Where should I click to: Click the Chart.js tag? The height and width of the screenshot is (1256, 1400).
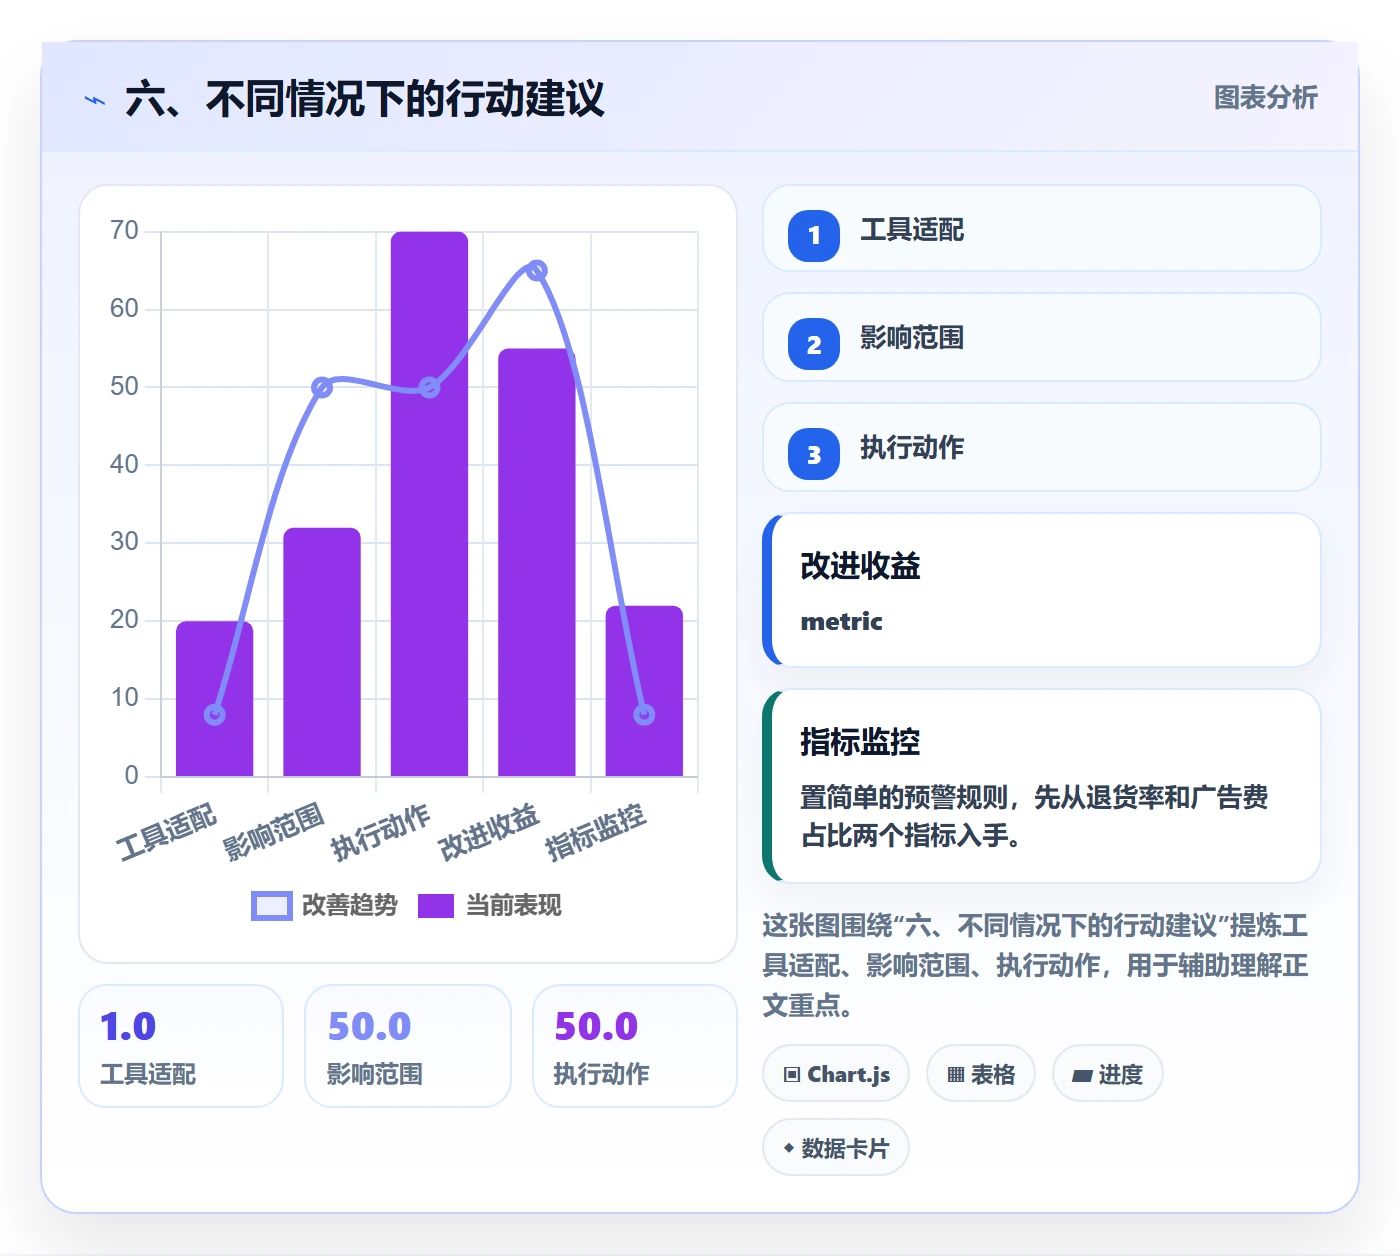[x=836, y=1074]
